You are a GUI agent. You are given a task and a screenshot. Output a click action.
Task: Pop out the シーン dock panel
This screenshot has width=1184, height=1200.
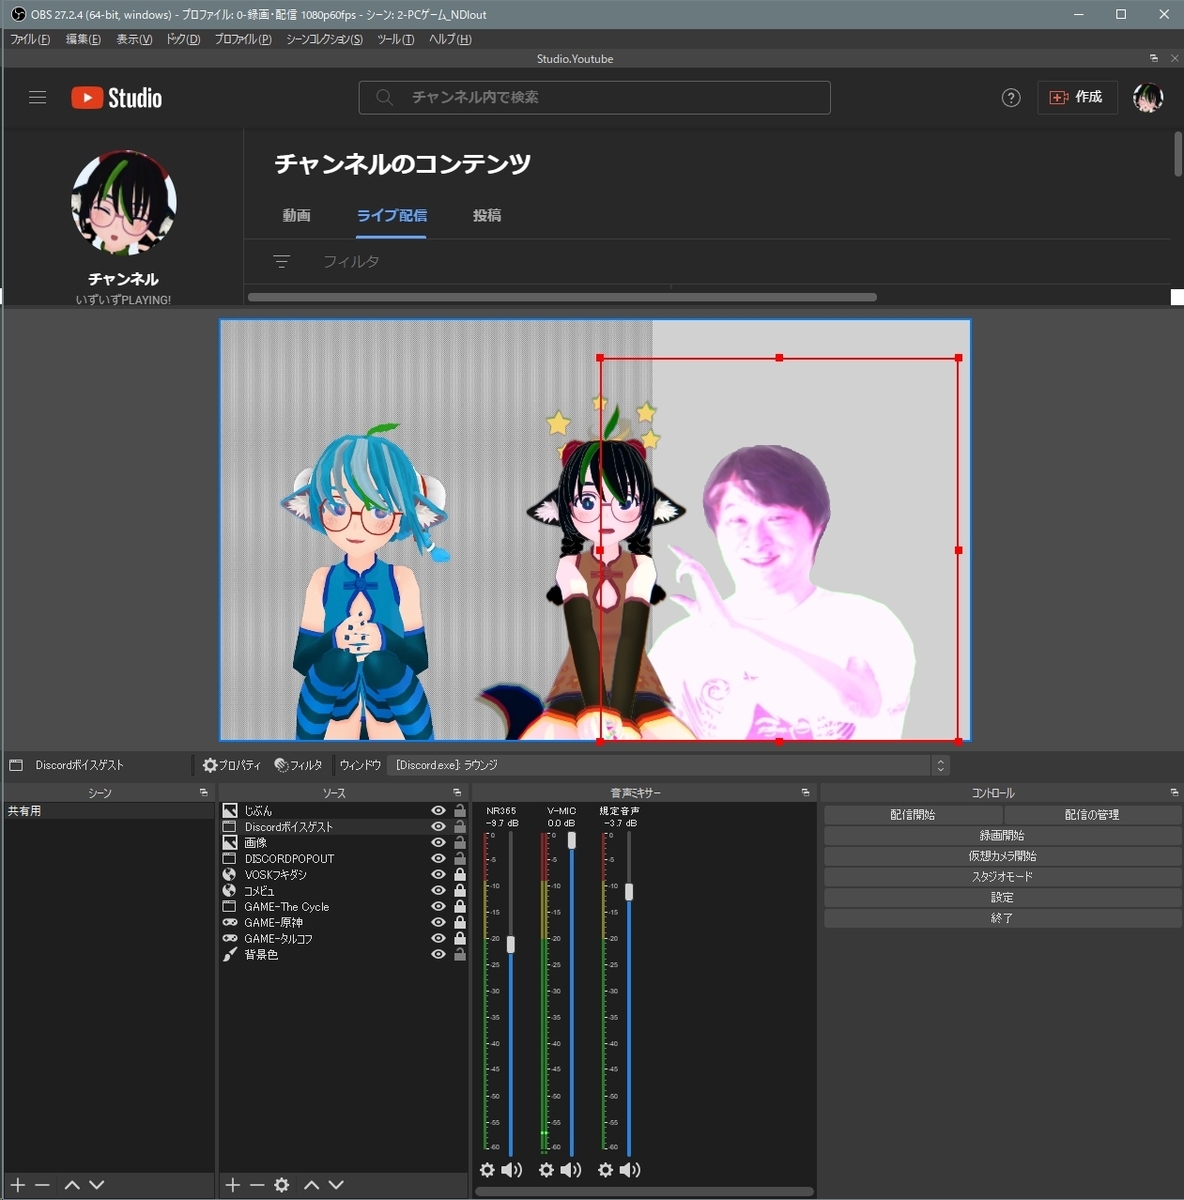pos(203,792)
